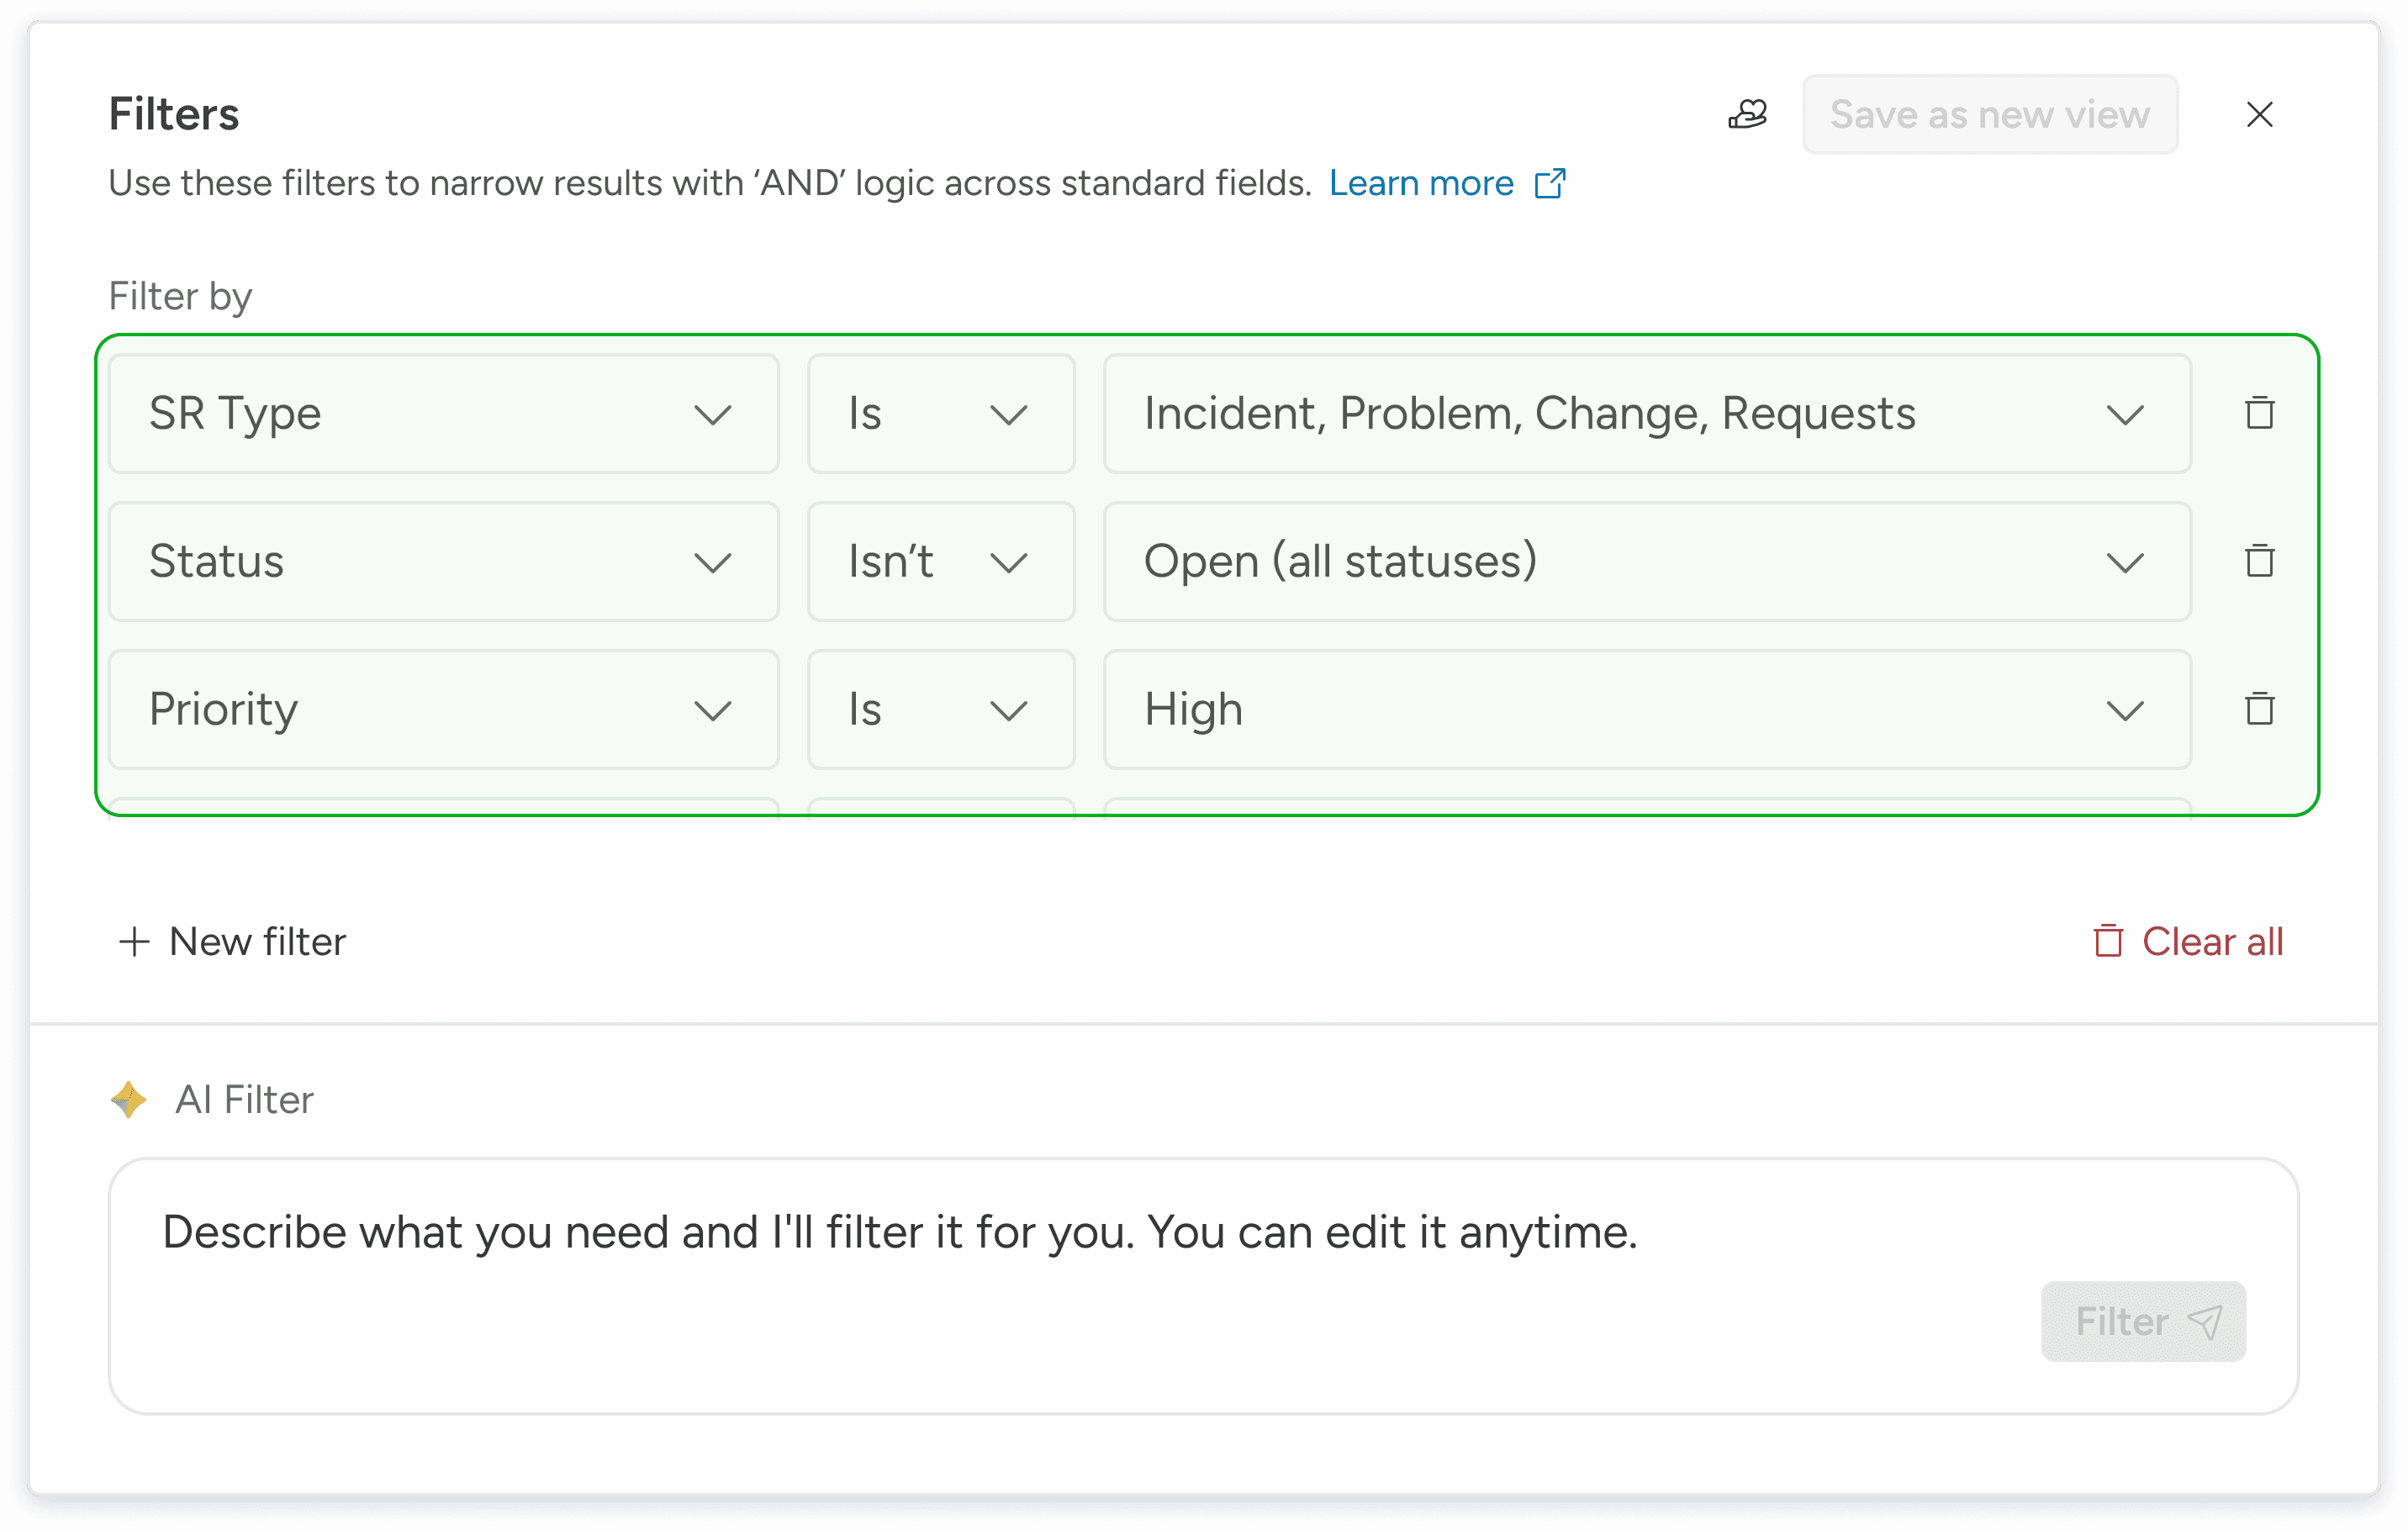Open the Priority field dropdown

point(443,709)
